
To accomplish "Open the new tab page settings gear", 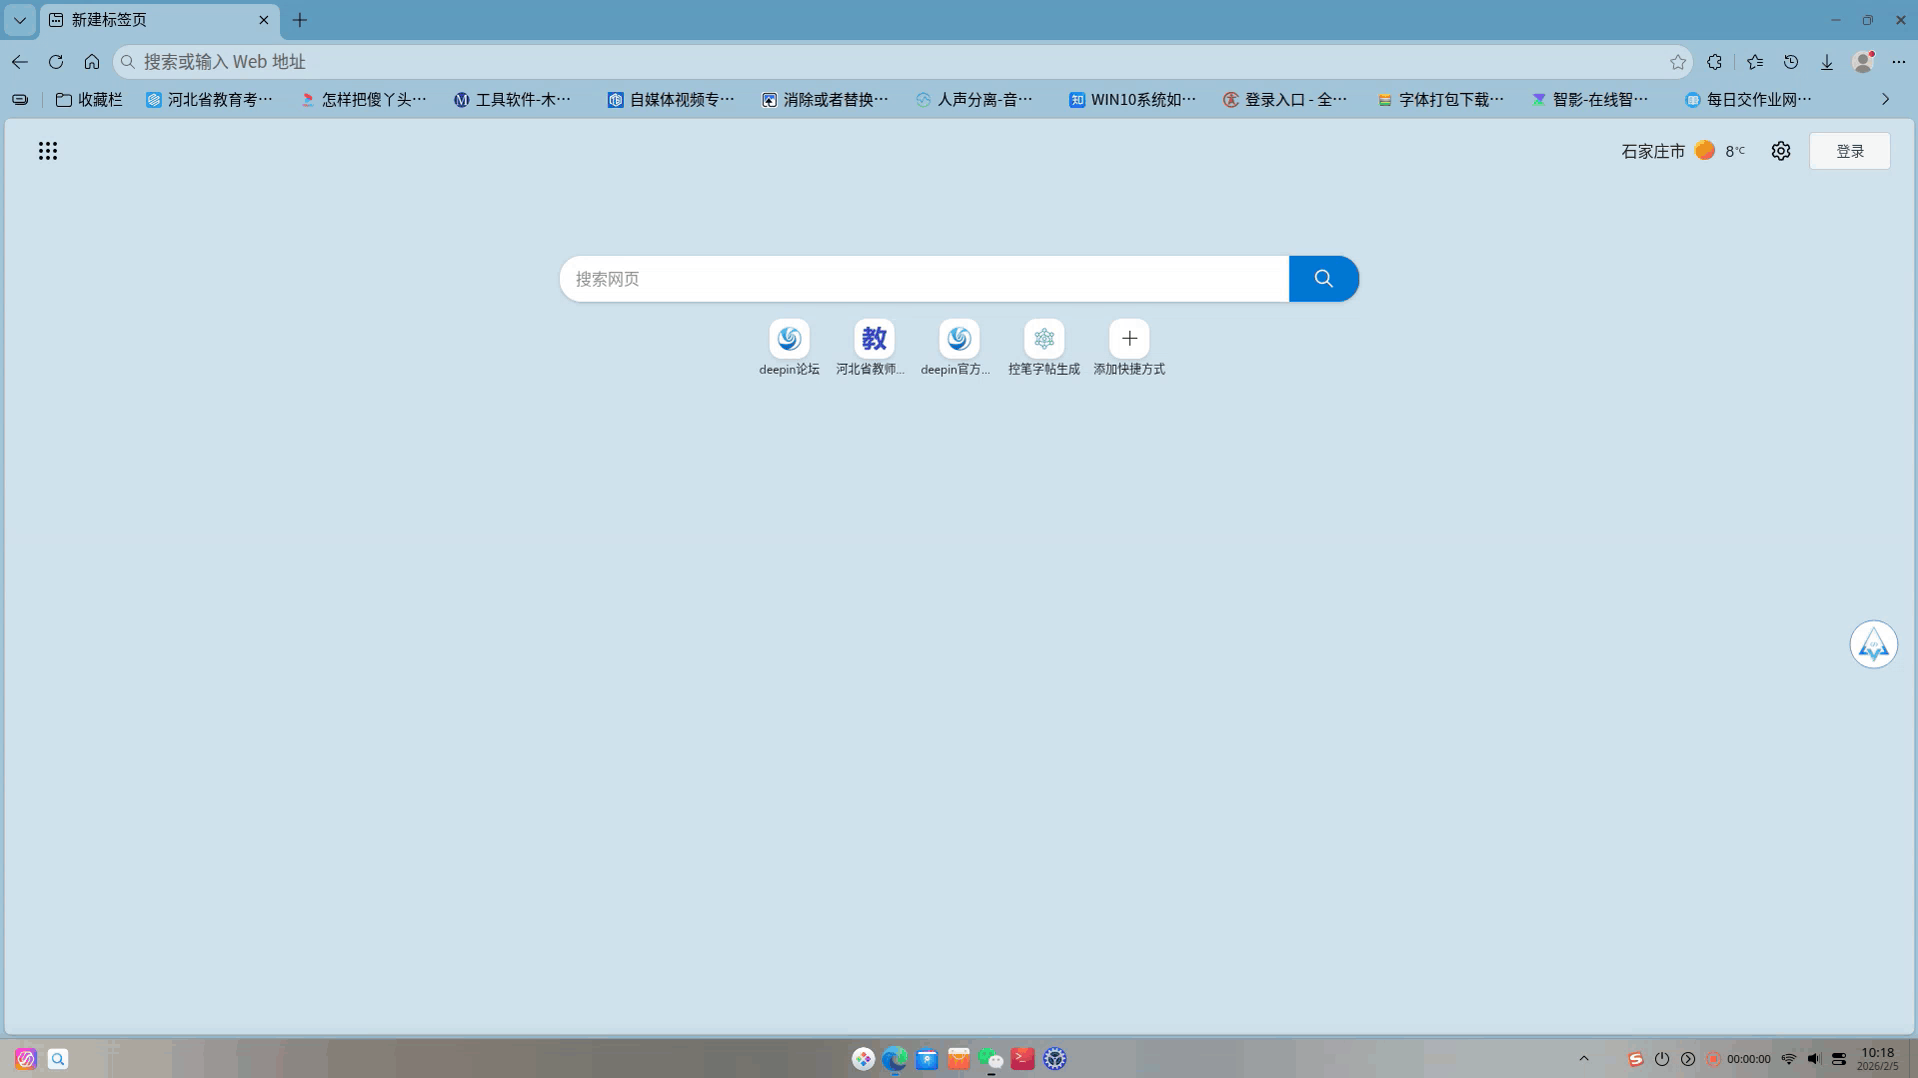I will (1781, 151).
